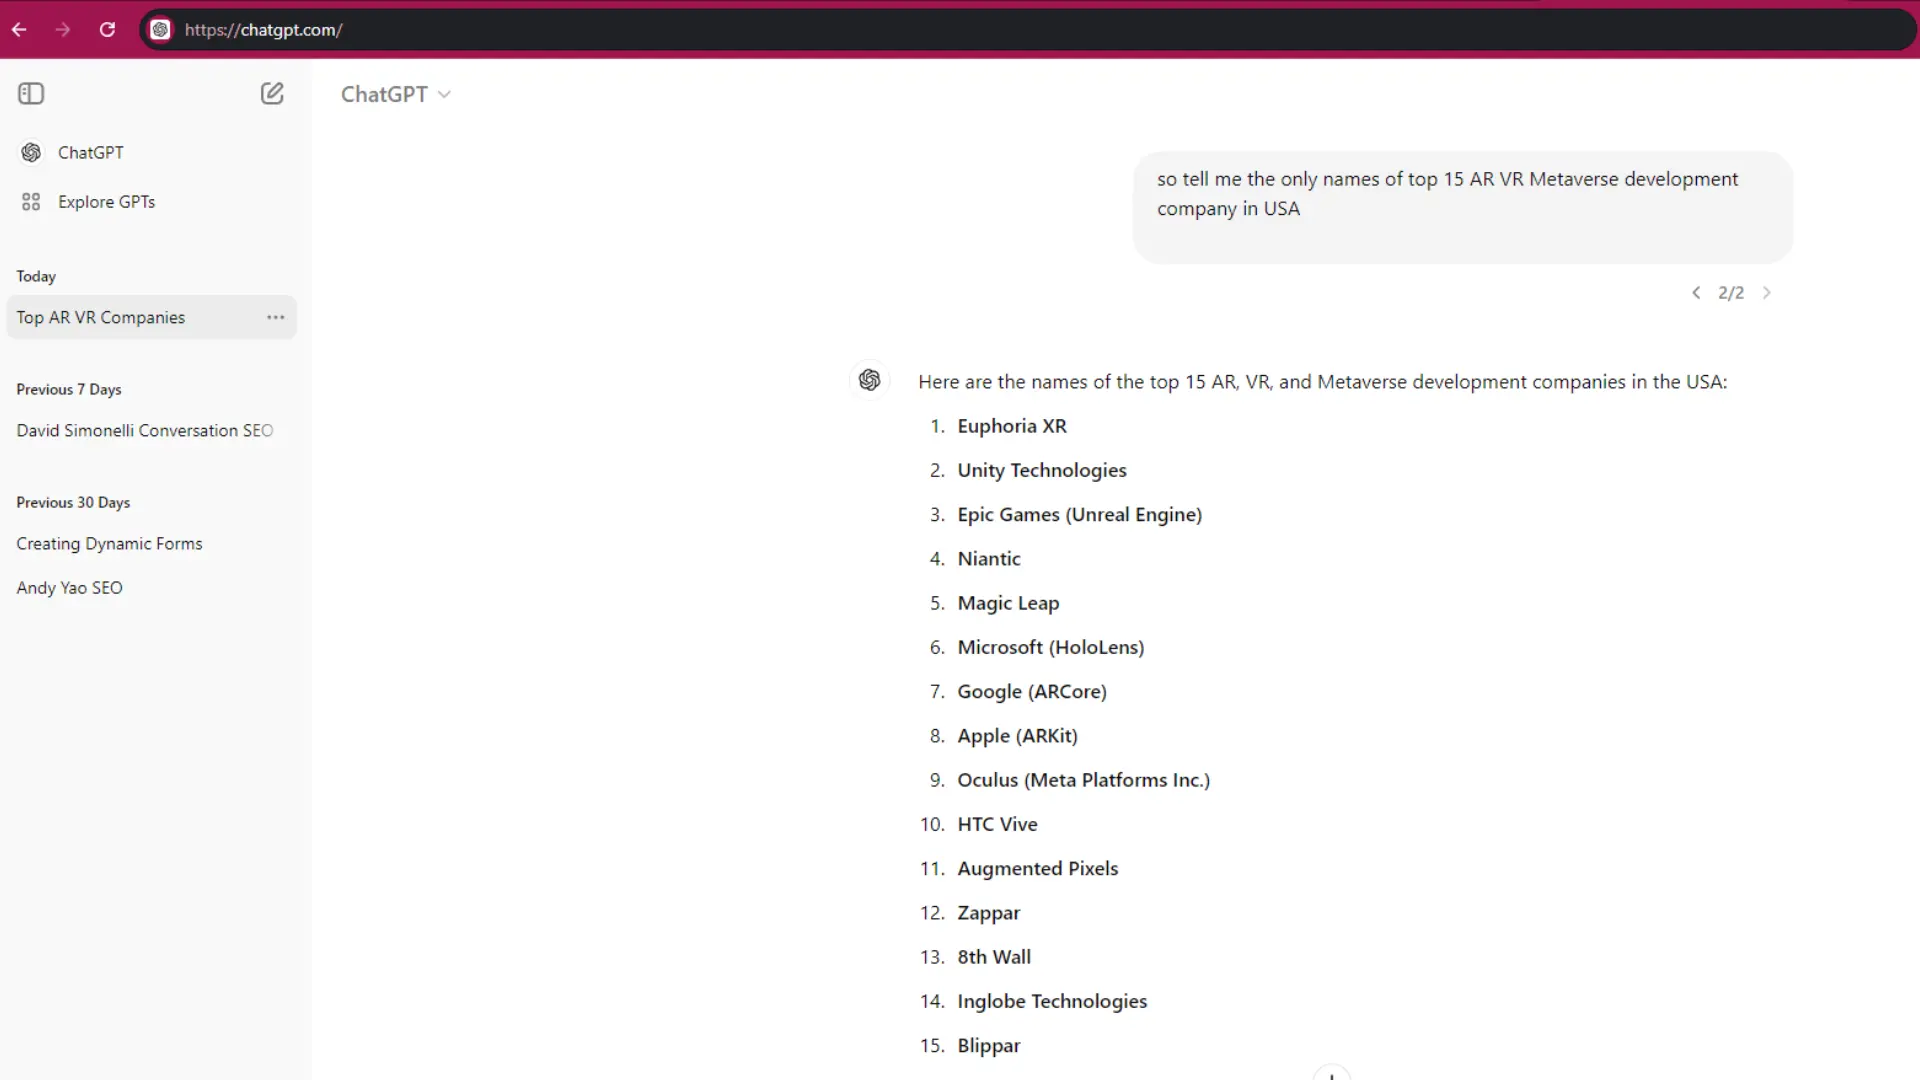
Task: Click 'Unity Technologies' list item
Action: [x=1042, y=470]
